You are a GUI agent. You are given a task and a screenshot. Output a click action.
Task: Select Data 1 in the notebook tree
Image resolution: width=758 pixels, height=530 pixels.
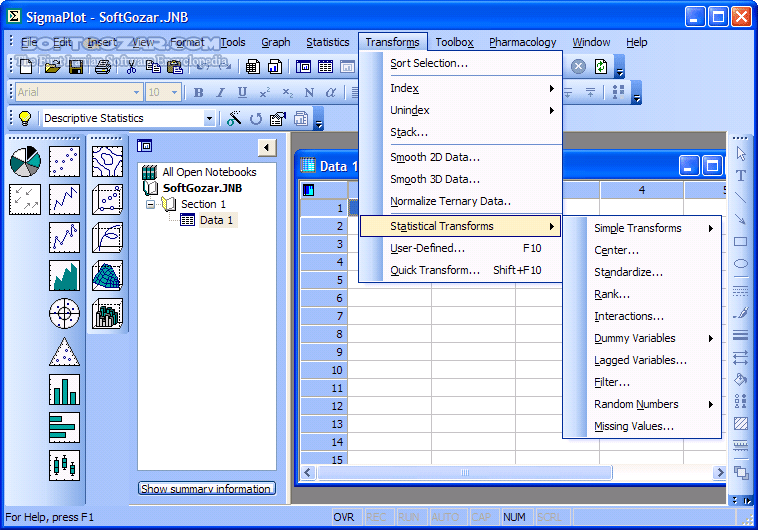point(216,220)
